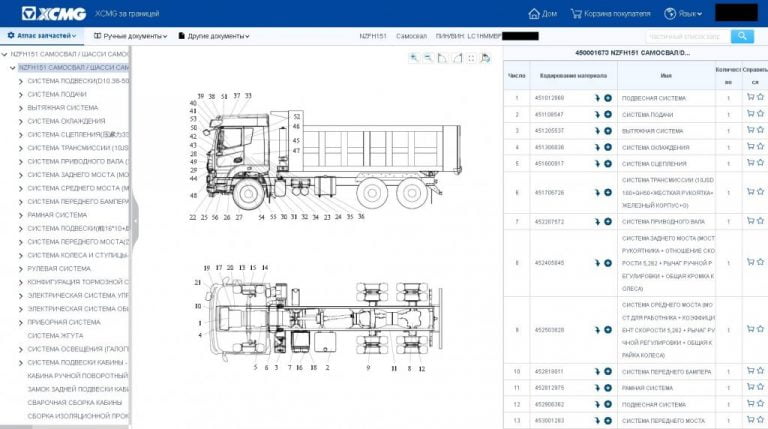Expand РАМНАЯ СИСТЕМА tree node
The image size is (768, 429).
21,215
